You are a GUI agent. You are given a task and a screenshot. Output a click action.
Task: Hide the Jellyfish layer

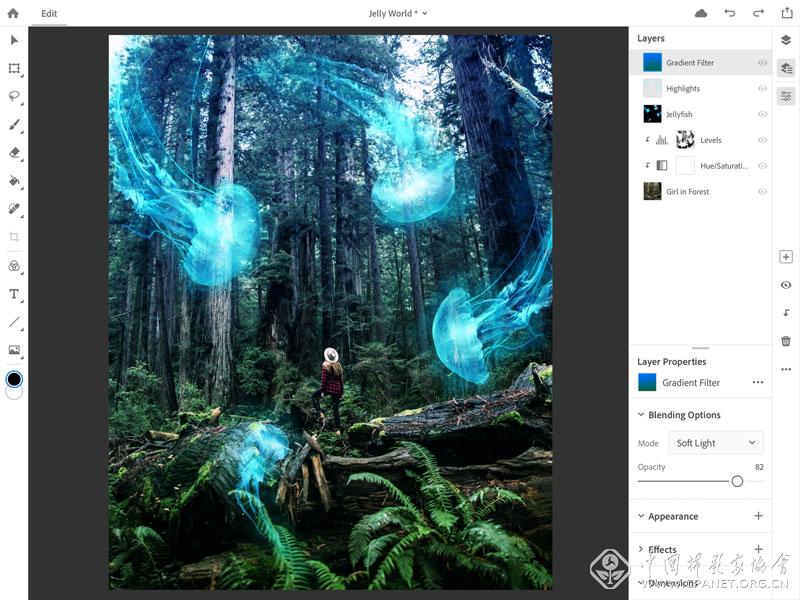tap(762, 114)
